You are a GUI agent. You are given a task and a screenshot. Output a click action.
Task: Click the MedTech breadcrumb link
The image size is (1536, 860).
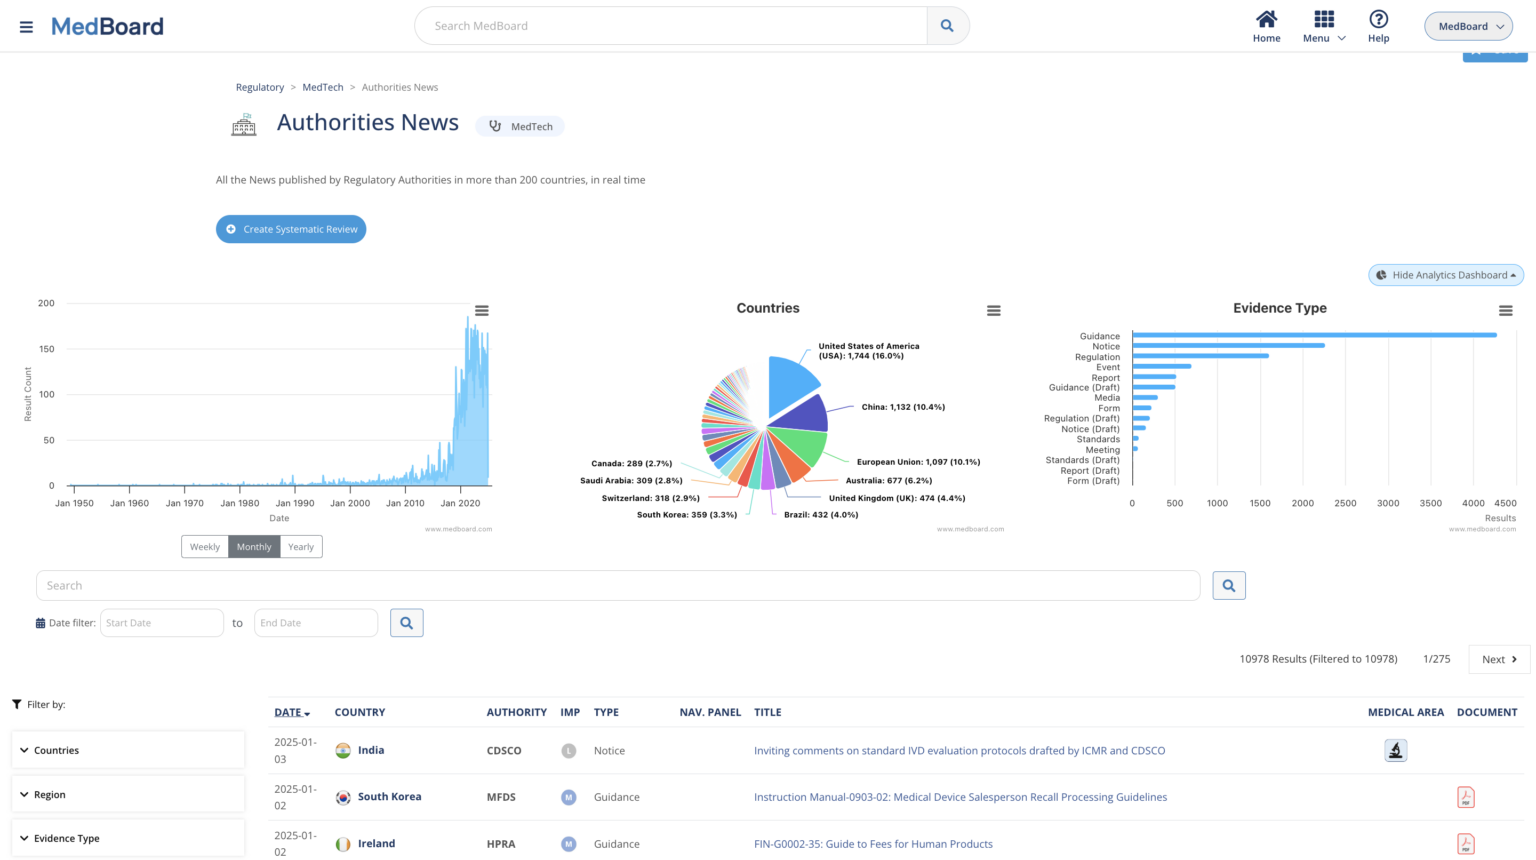click(x=322, y=87)
